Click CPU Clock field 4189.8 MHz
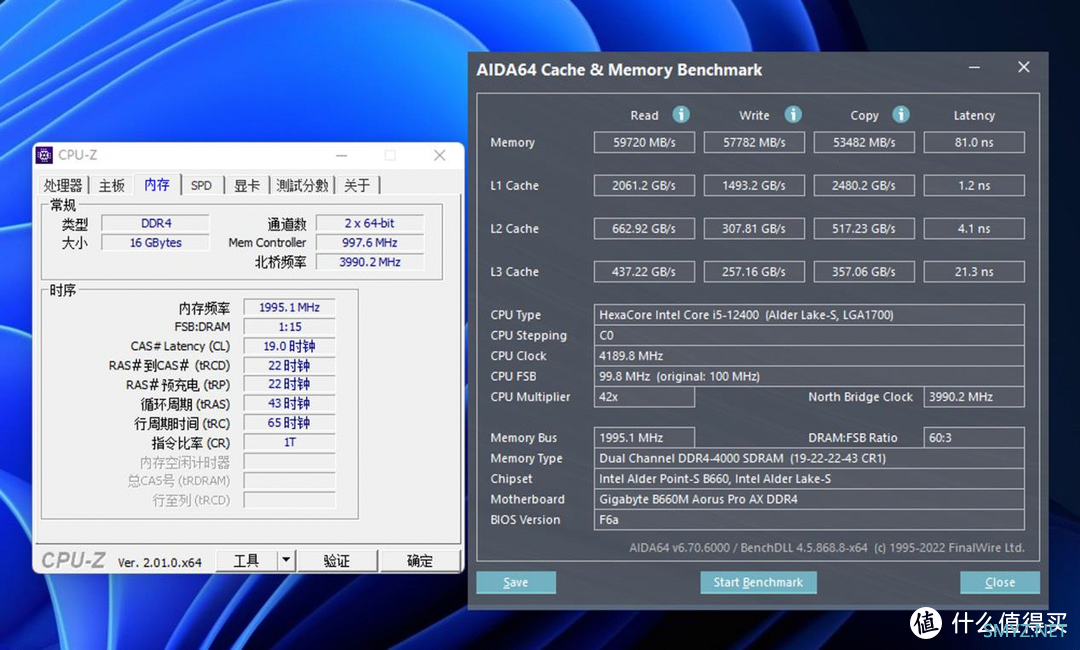 [809, 356]
